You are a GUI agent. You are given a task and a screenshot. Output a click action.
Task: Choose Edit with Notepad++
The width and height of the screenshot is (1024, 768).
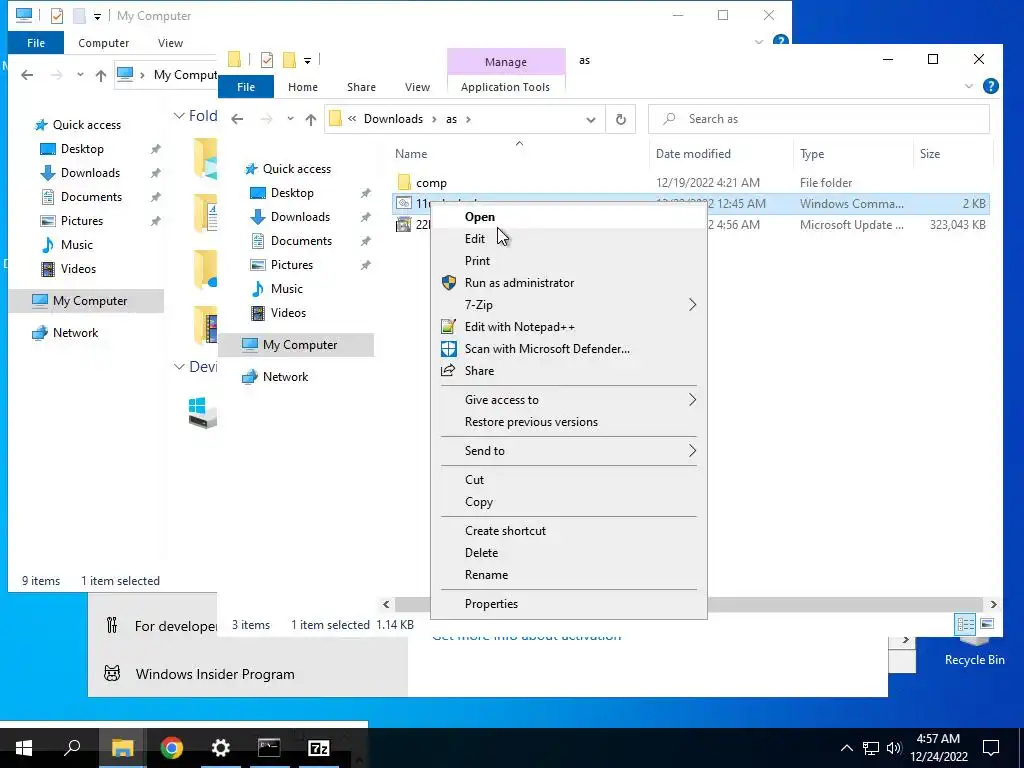[x=569, y=327]
